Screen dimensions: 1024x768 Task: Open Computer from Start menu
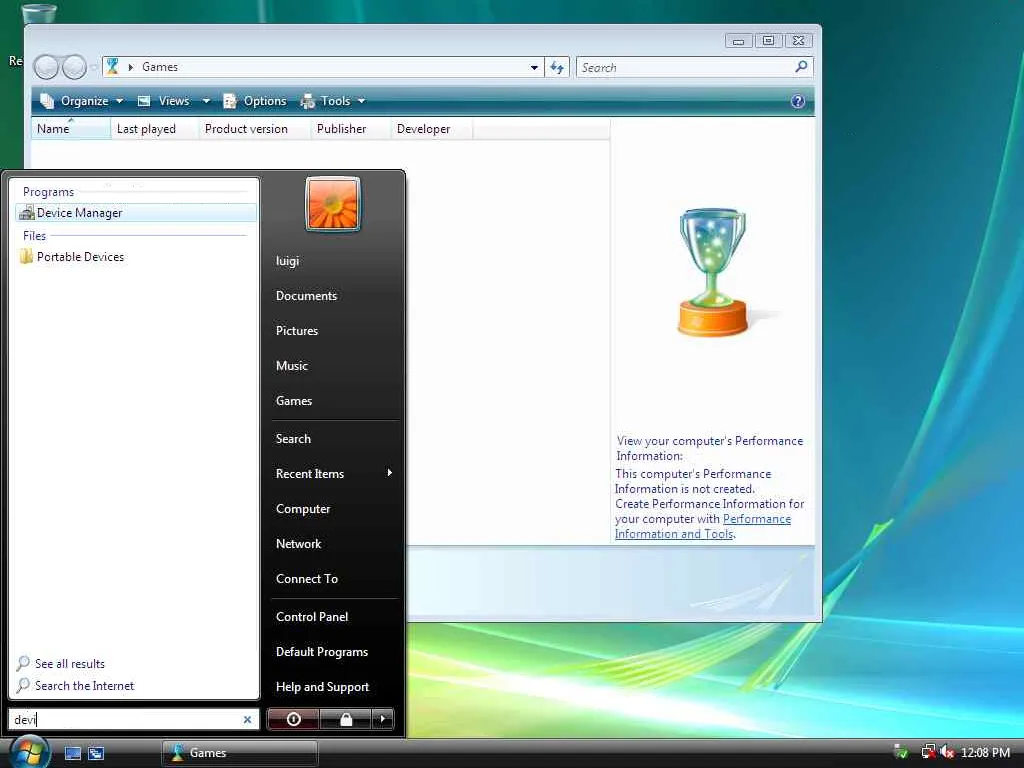coord(303,509)
